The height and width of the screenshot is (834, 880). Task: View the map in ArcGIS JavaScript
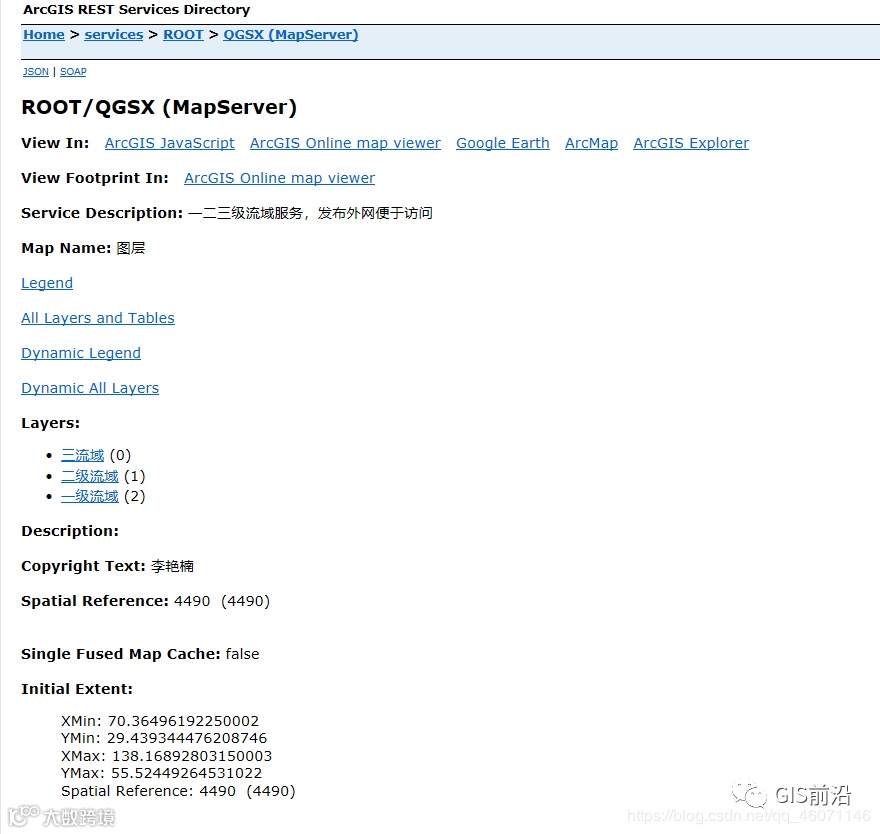click(169, 143)
